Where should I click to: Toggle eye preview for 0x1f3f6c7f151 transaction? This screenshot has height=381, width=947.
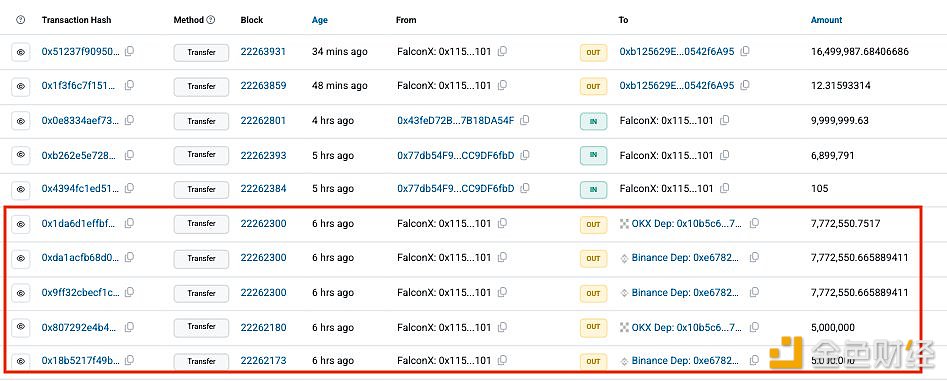(21, 86)
